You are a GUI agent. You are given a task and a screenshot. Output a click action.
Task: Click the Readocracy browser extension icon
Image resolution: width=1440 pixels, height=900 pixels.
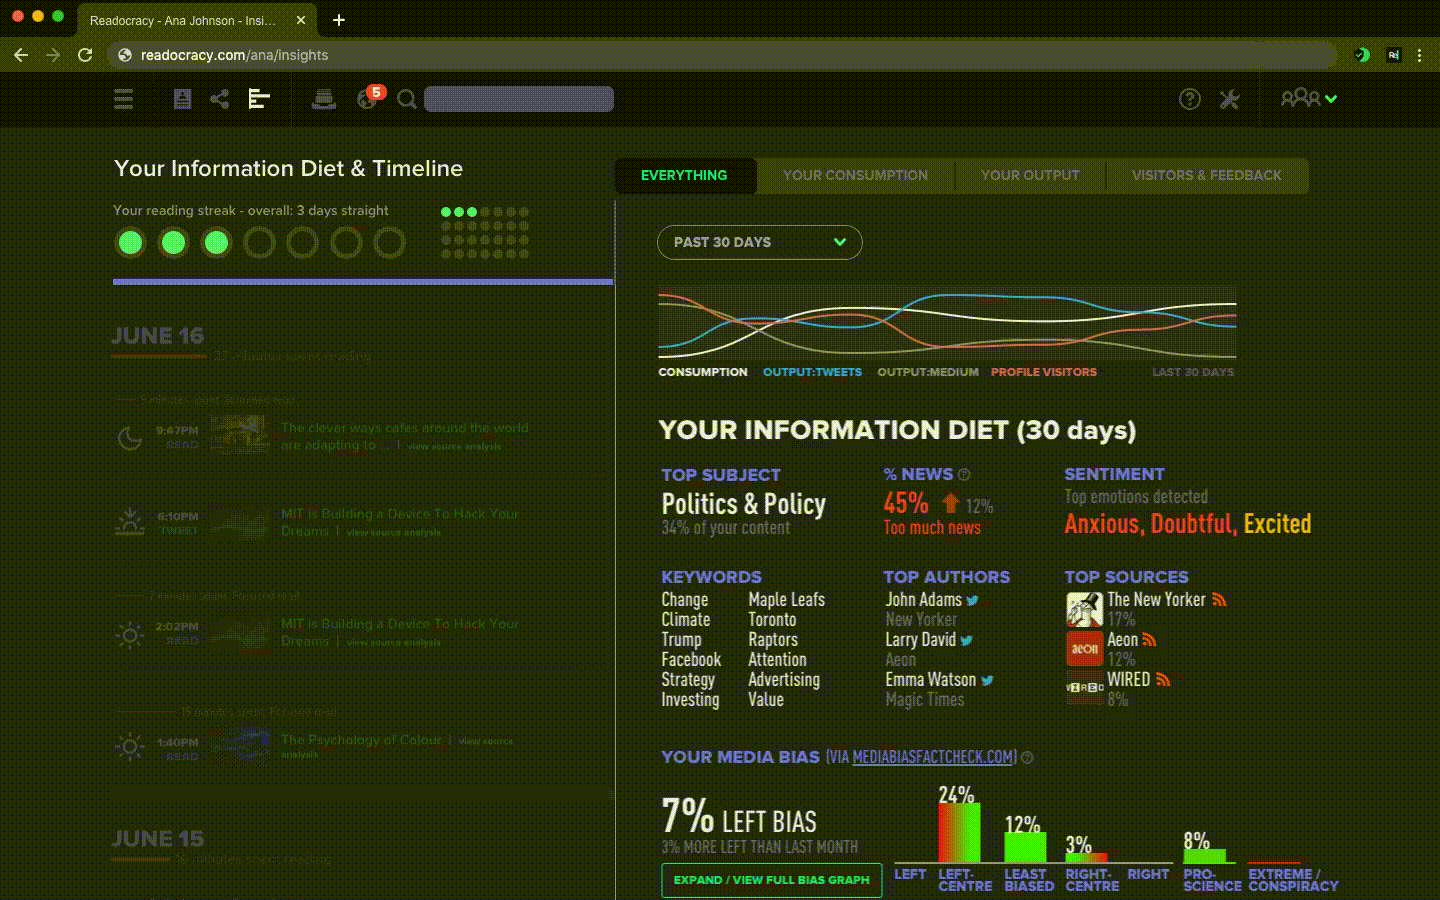[1393, 55]
